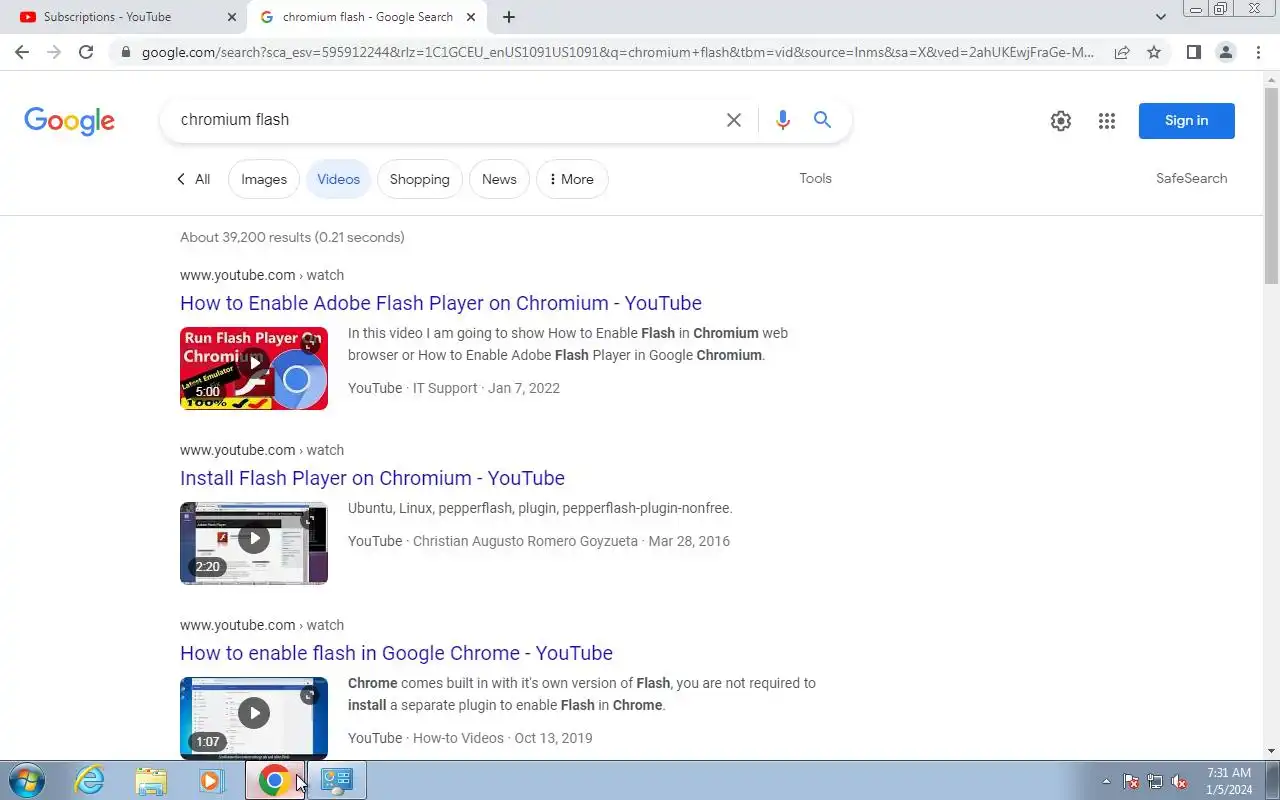Open the Chrome profile avatar menu
Viewport: 1280px width, 800px height.
[x=1225, y=52]
